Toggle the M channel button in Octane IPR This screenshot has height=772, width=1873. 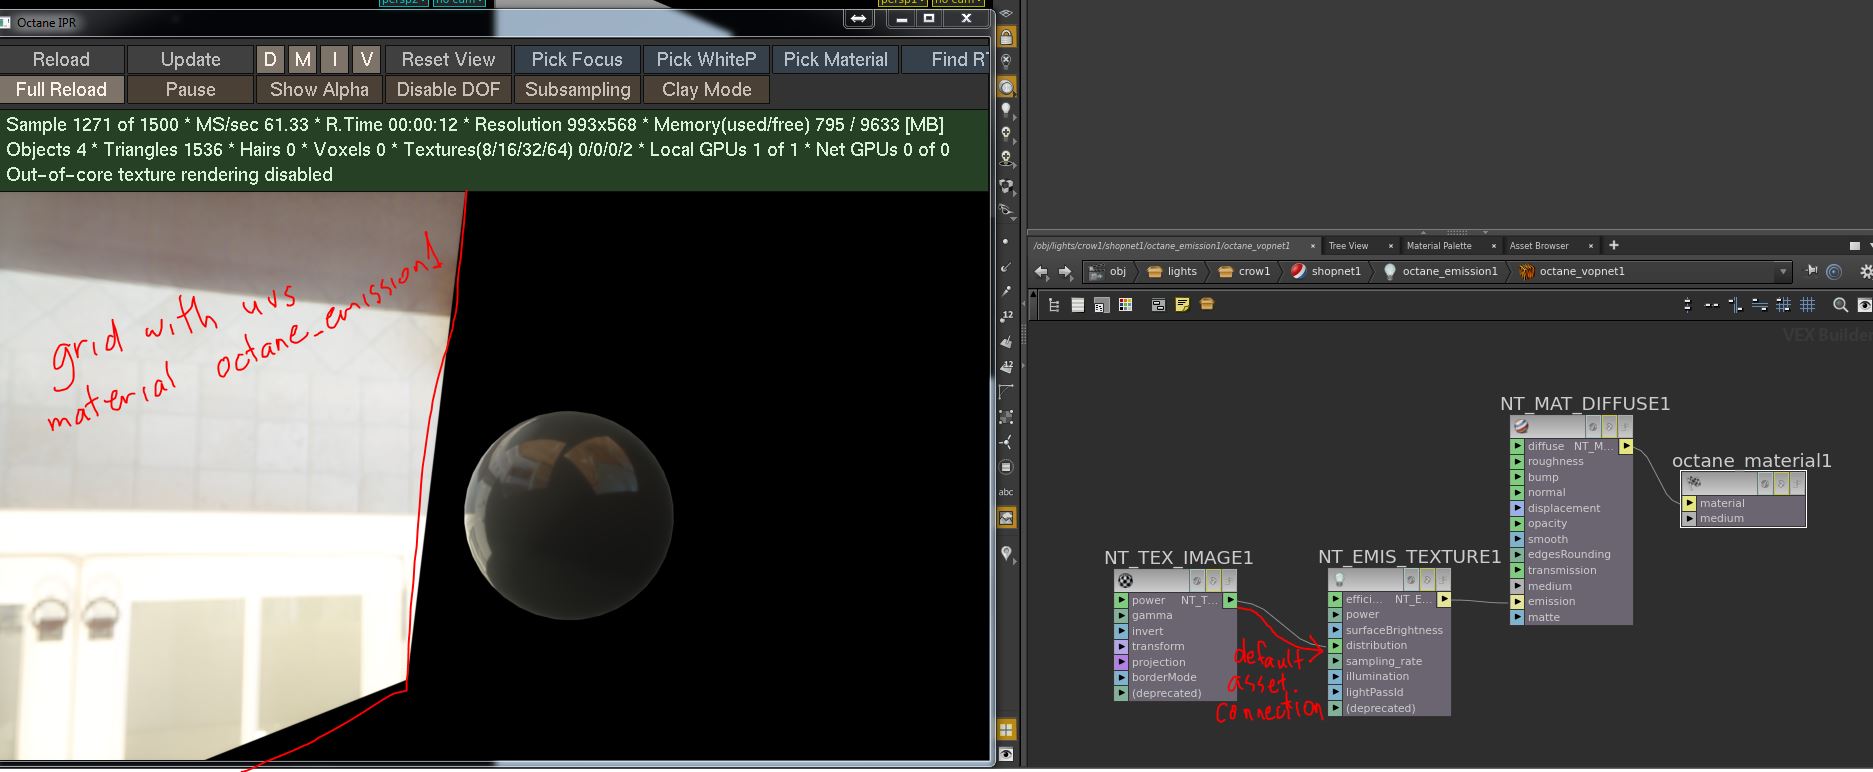point(302,60)
